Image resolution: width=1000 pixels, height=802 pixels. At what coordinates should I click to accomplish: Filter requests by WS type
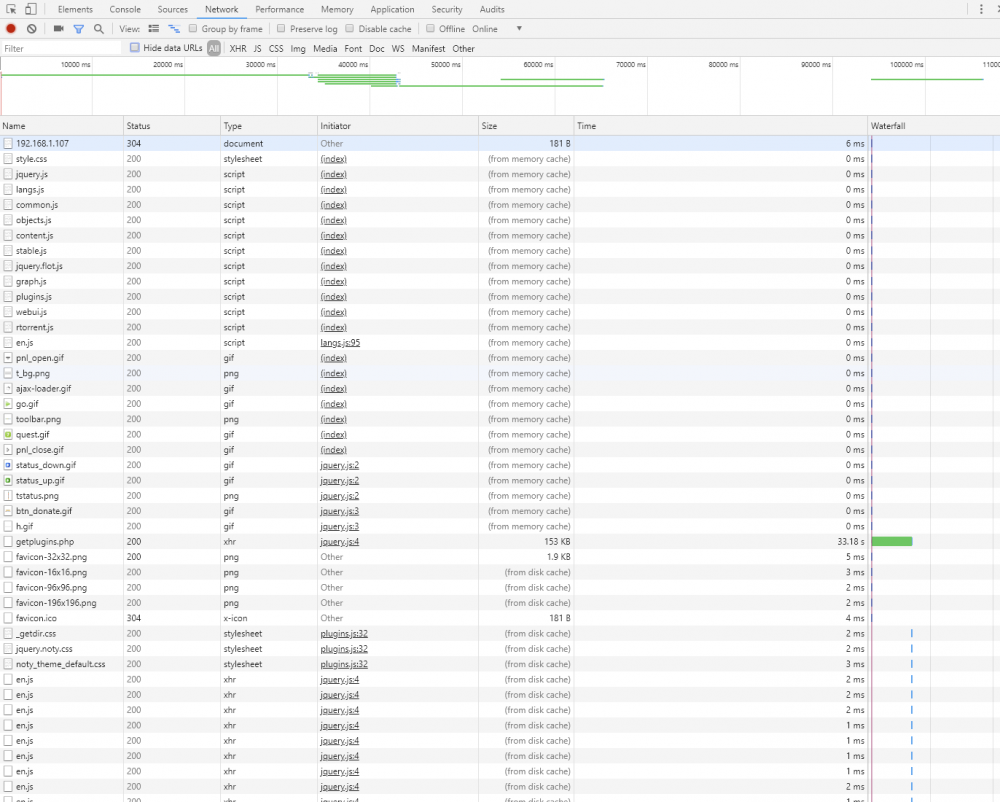[398, 48]
